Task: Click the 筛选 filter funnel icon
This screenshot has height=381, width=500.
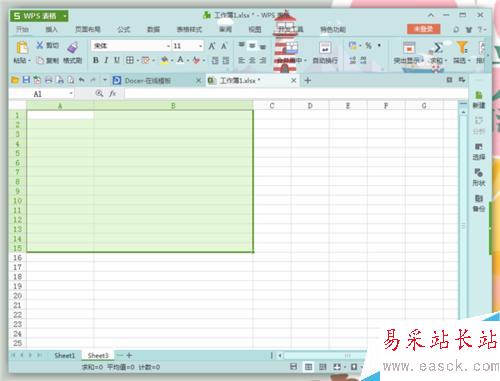Action: [x=462, y=48]
